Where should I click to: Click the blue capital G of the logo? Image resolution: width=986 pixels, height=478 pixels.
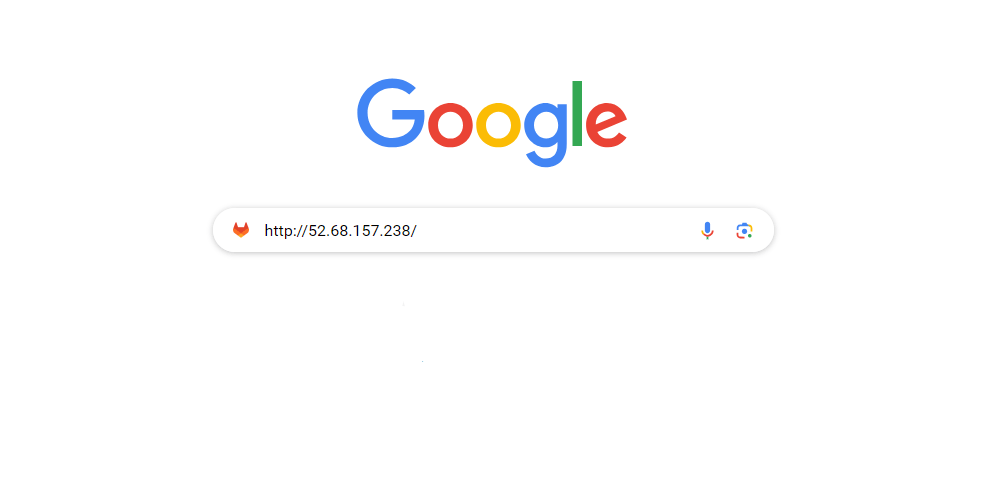(391, 113)
